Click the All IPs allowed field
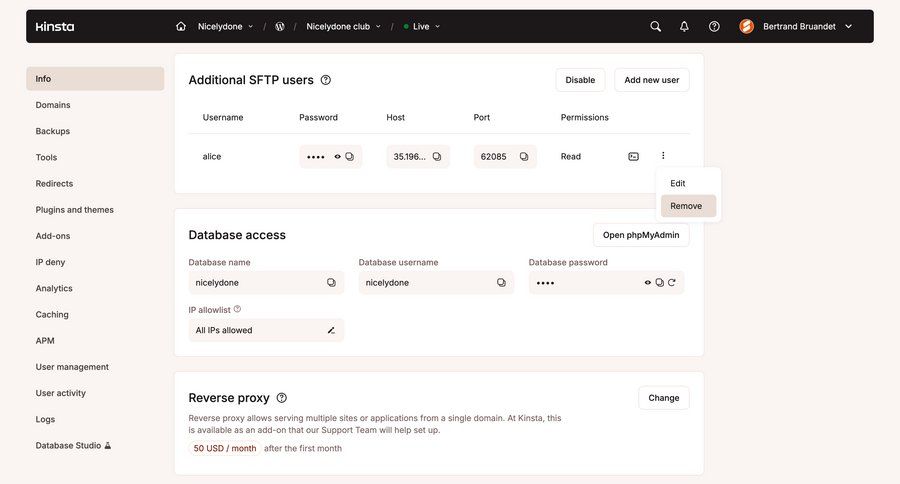The image size is (900, 484). (x=266, y=330)
